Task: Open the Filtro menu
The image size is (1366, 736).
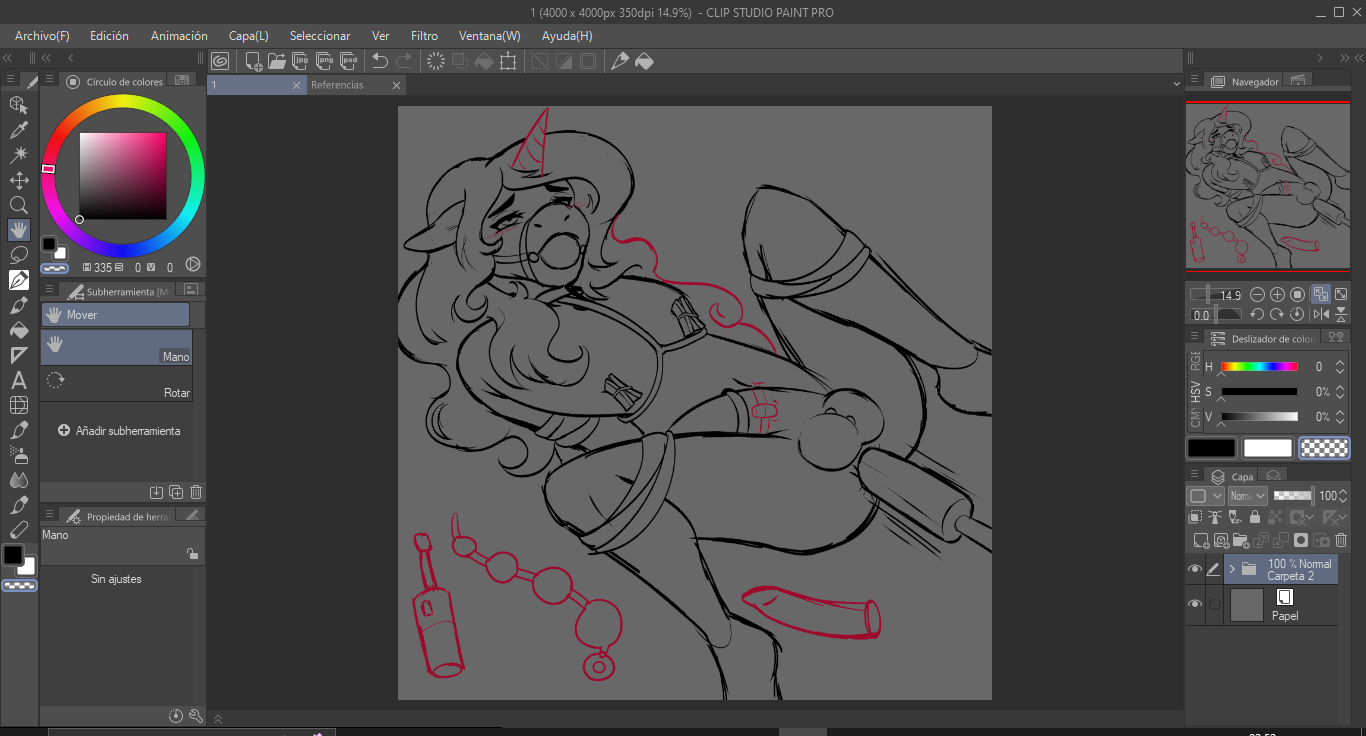Action: (x=424, y=36)
